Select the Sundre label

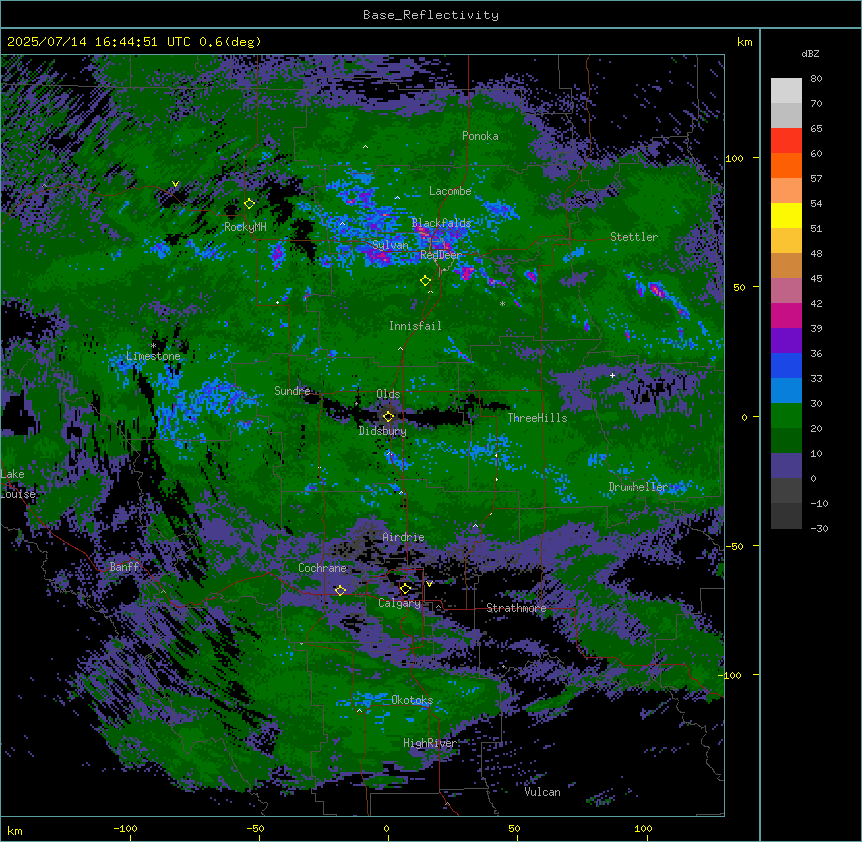click(292, 391)
